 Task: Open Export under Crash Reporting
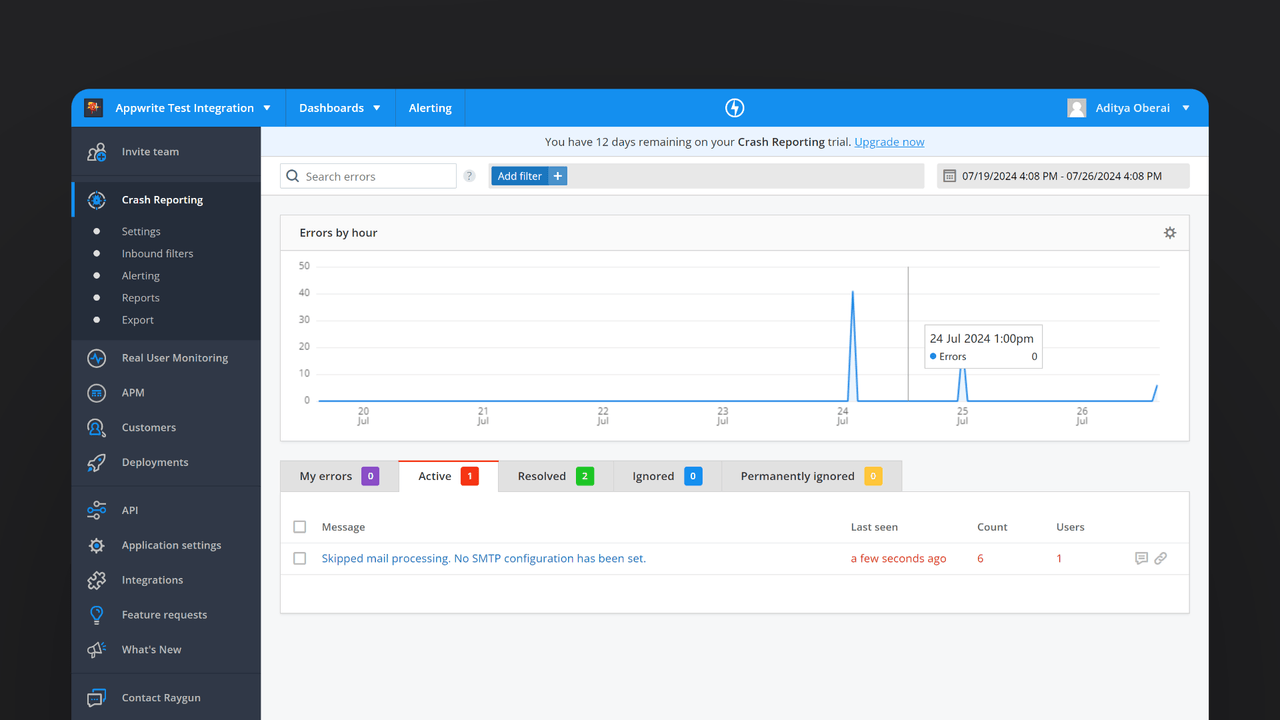click(x=138, y=320)
